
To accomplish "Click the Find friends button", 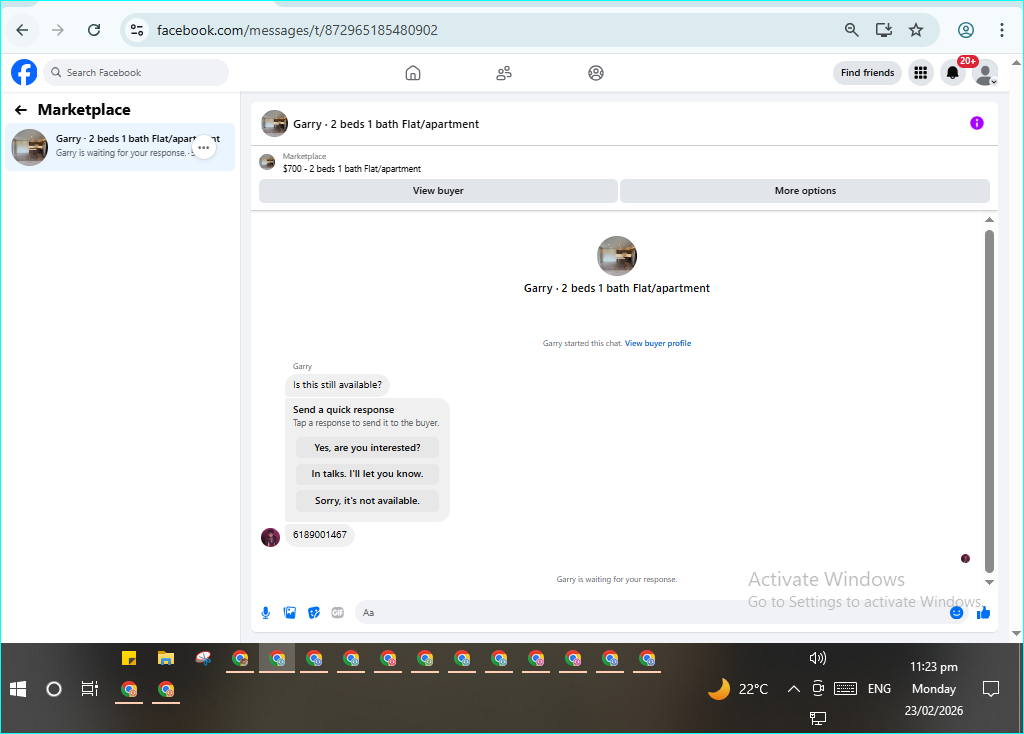I will tap(867, 72).
